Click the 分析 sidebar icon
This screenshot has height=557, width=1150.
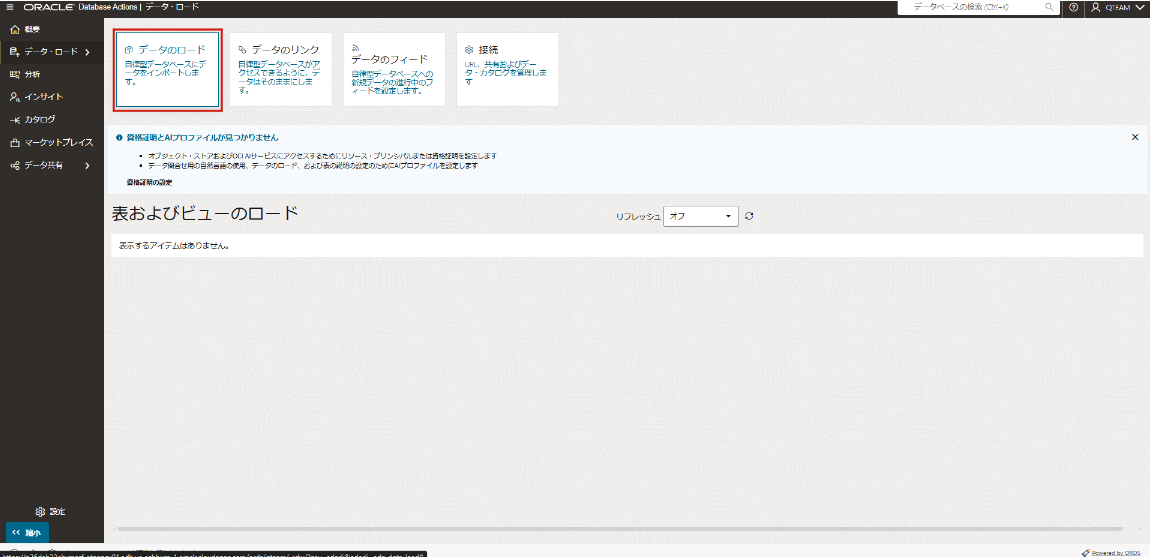(15, 74)
